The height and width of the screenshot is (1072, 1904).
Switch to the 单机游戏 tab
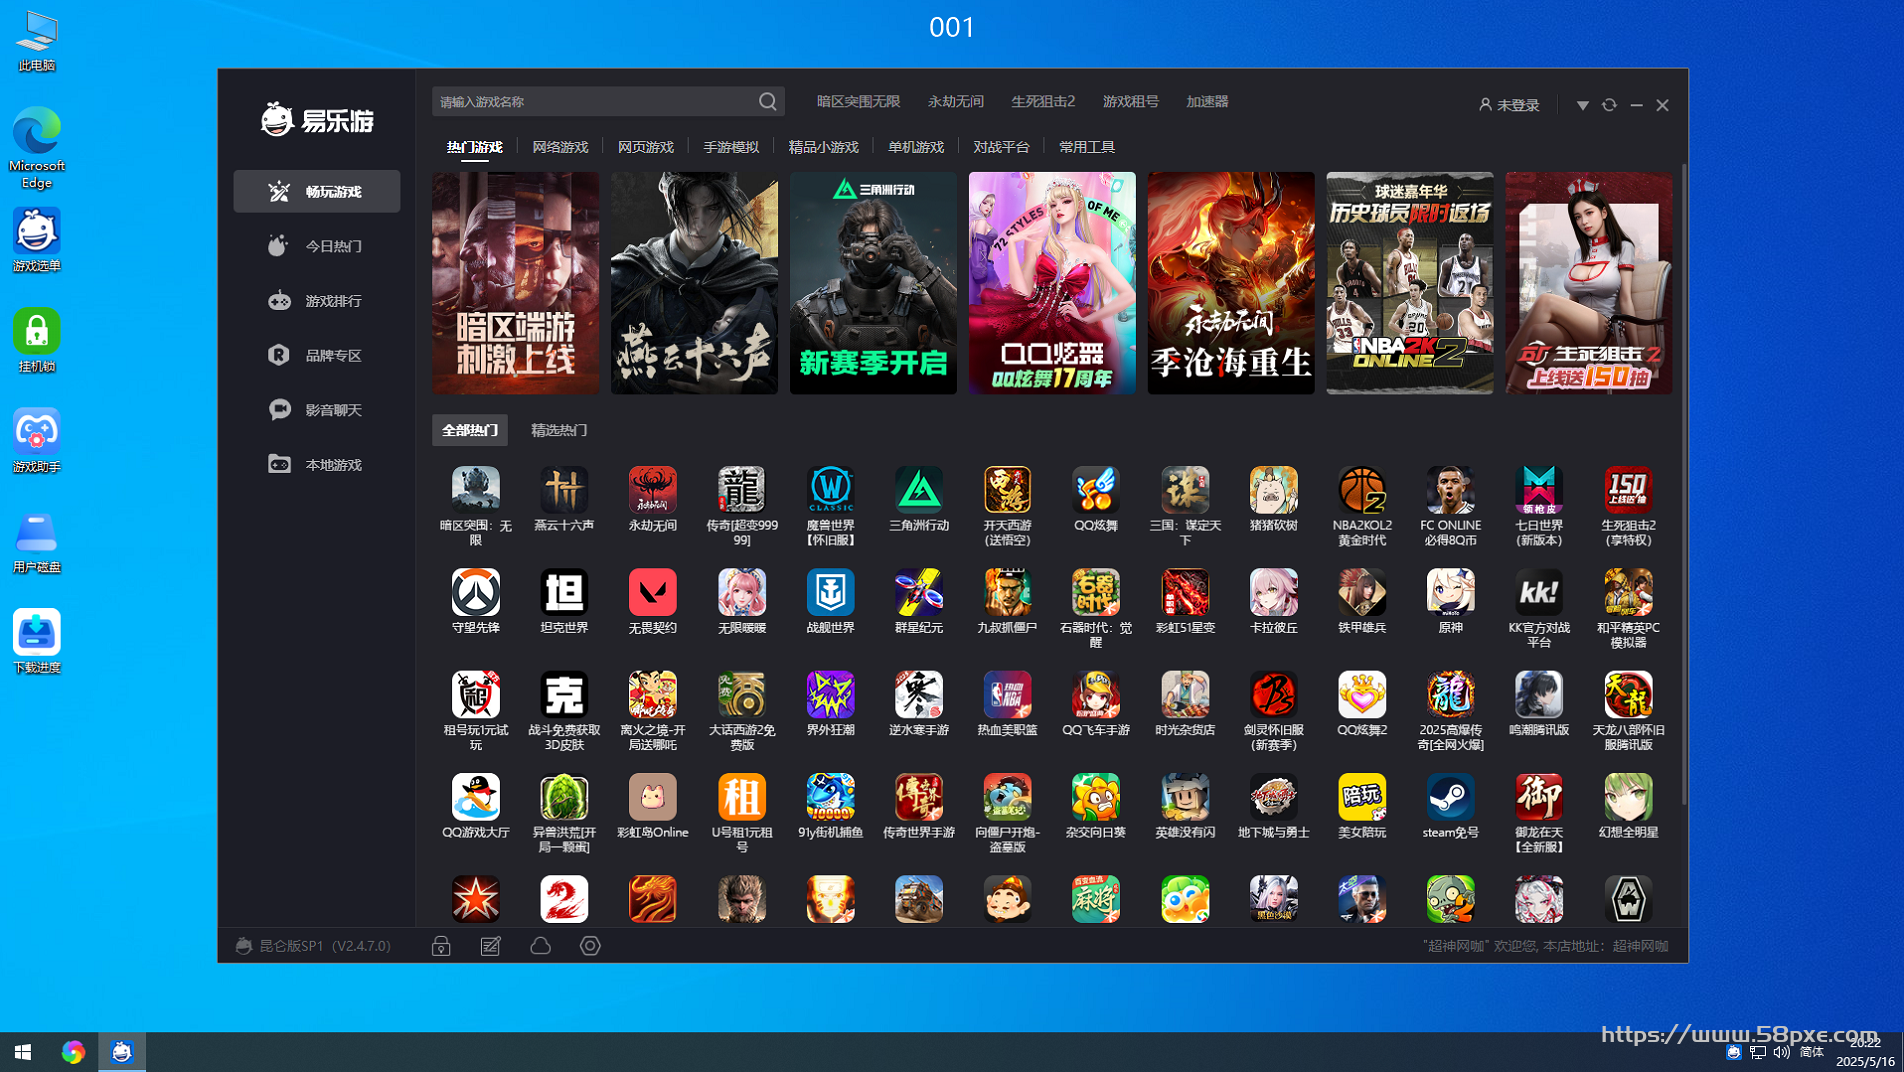tap(916, 147)
